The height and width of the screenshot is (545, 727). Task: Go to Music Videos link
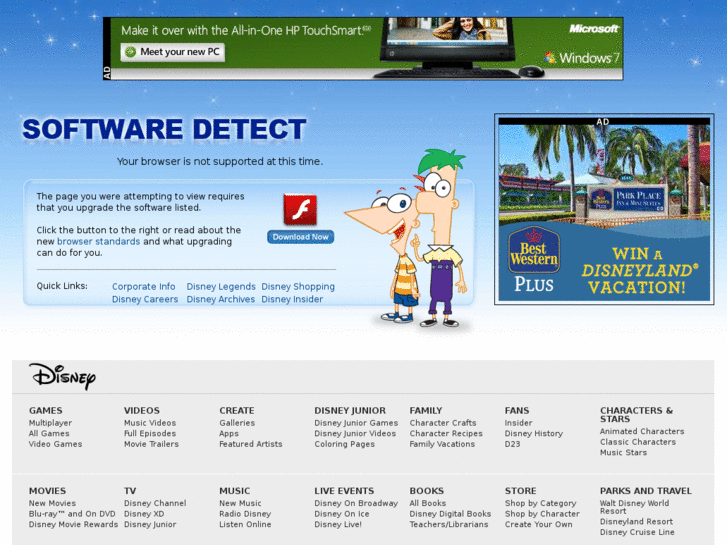pyautogui.click(x=150, y=423)
